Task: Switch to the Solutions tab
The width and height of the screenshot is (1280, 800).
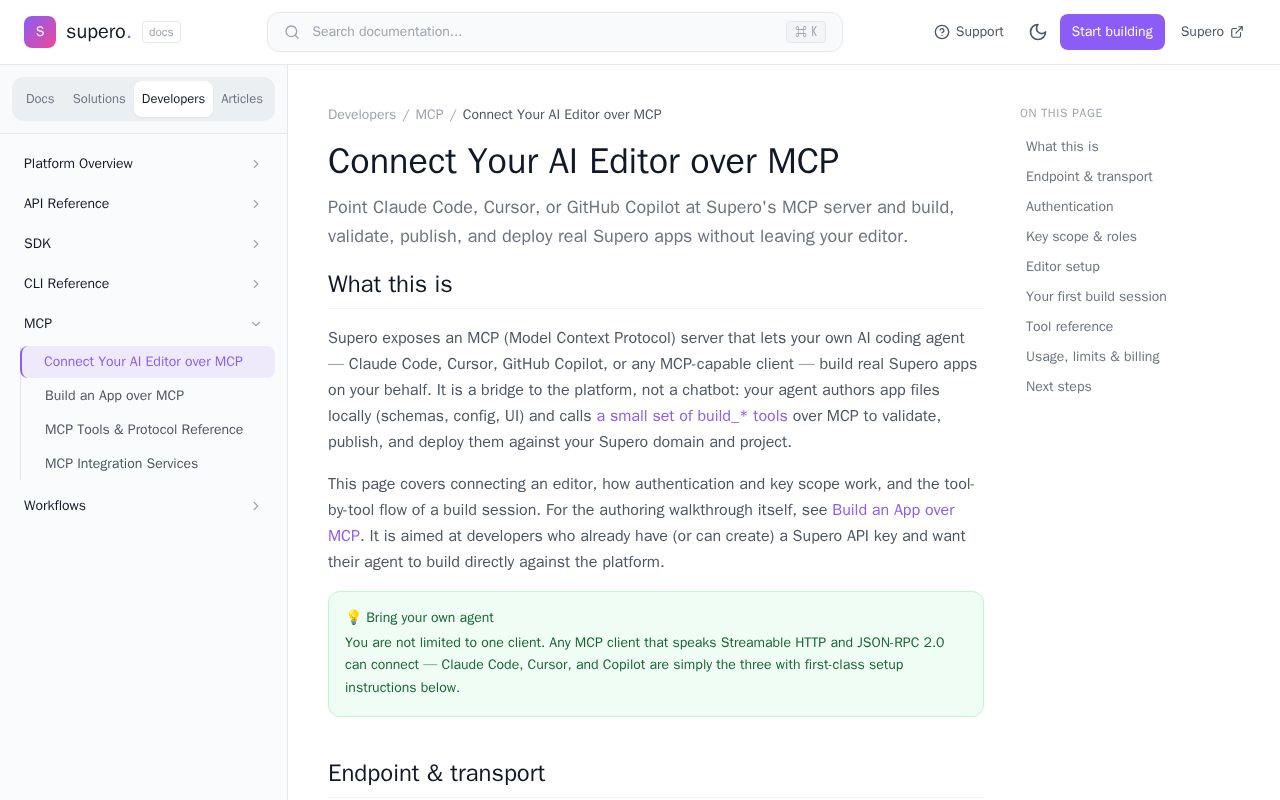Action: click(x=99, y=99)
